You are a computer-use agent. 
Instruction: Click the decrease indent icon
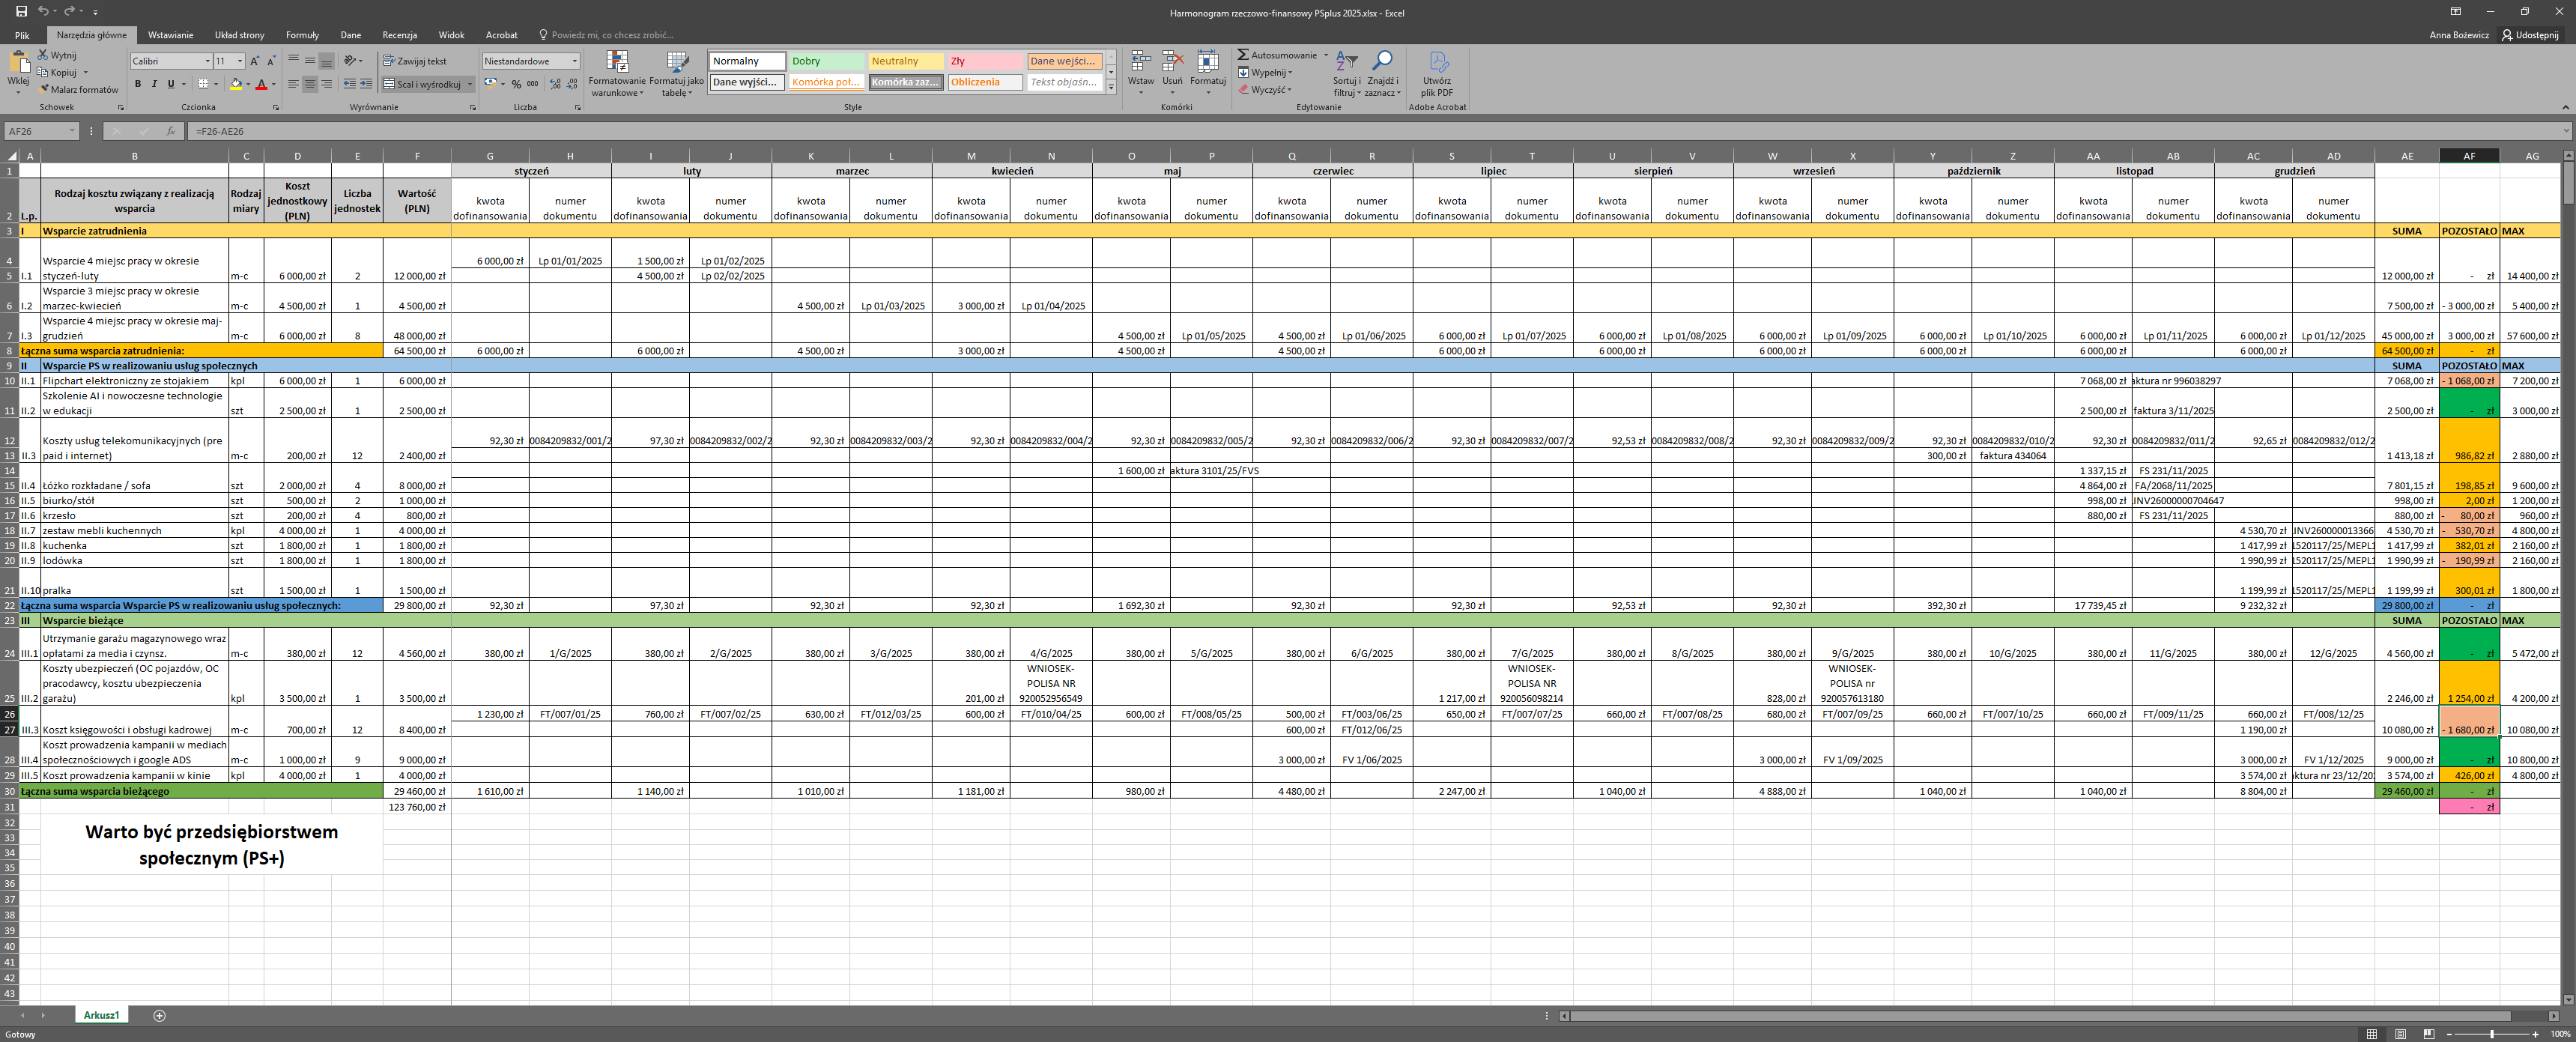click(349, 84)
